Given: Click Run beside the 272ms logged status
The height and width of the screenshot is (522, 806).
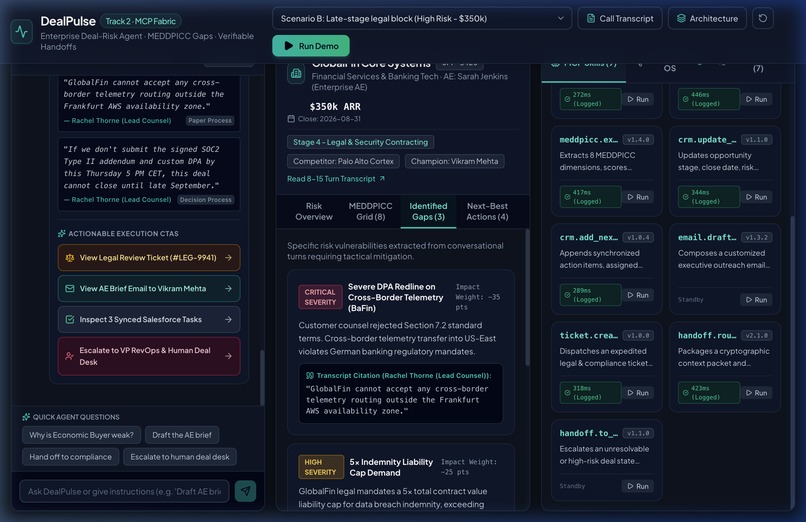Looking at the screenshot, I should coord(638,100).
